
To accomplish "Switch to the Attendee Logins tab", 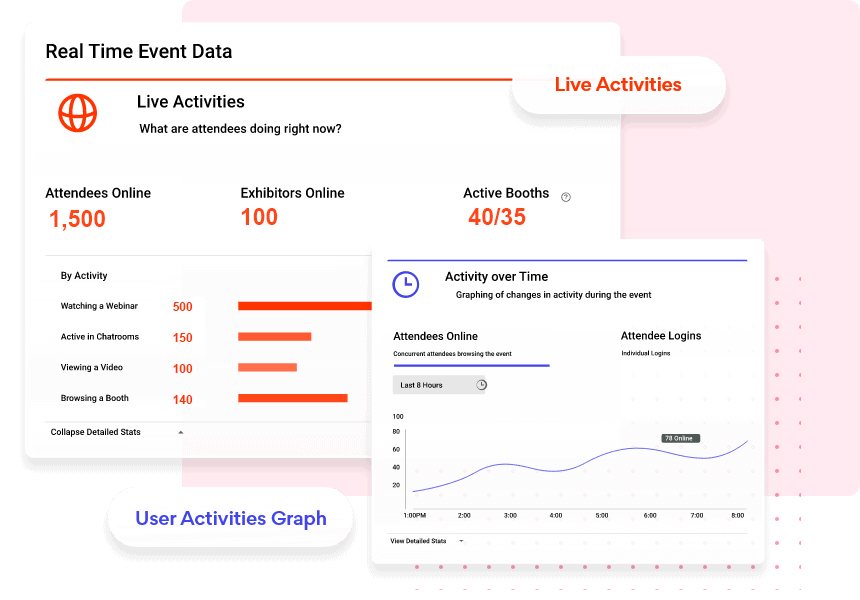I will coord(661,336).
